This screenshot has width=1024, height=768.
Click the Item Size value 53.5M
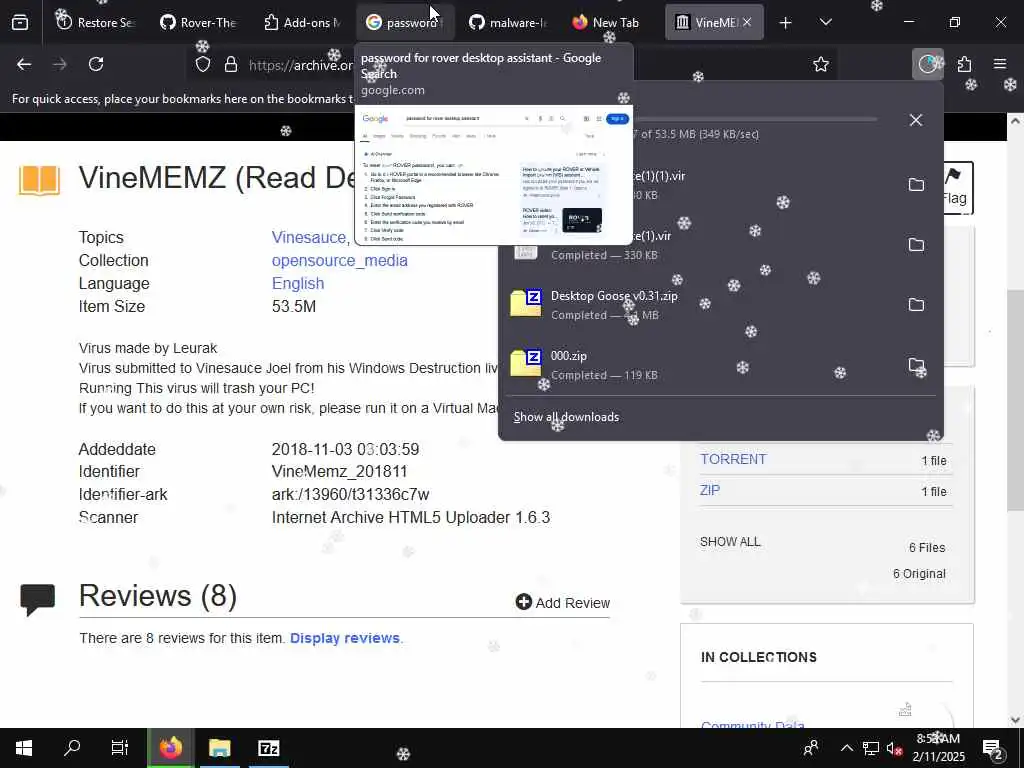[294, 306]
